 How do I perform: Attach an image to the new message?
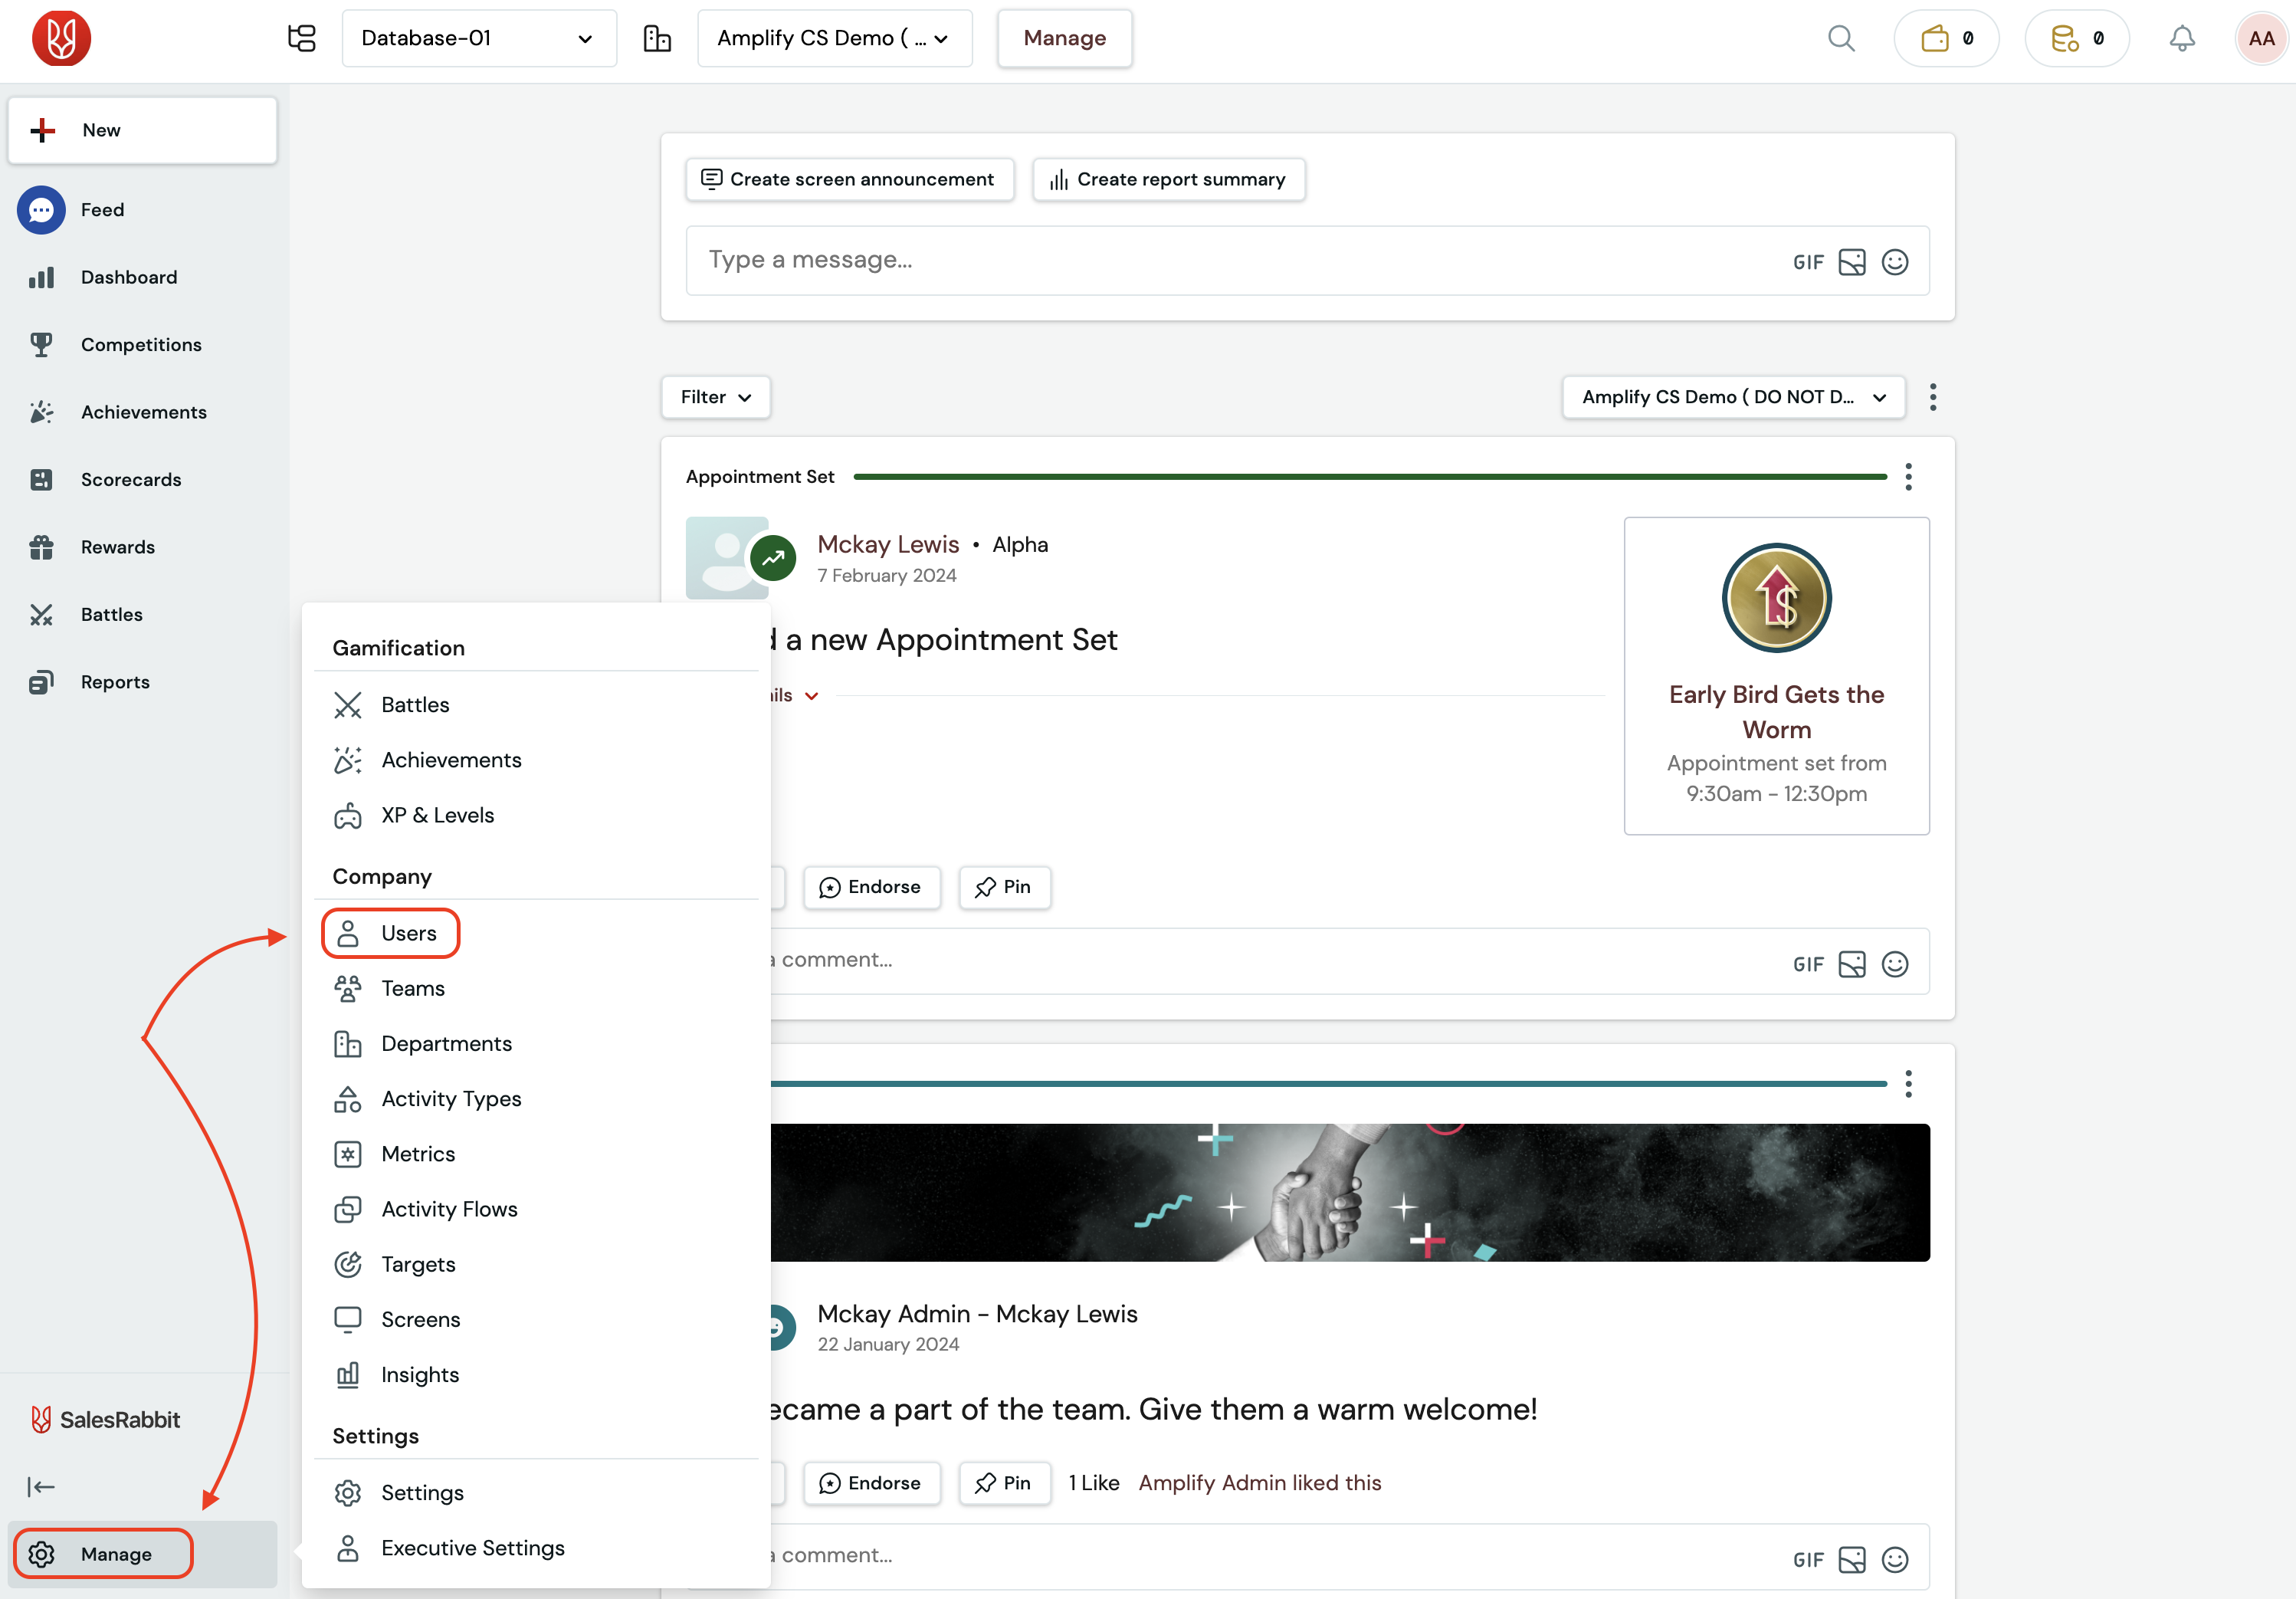[x=1852, y=262]
